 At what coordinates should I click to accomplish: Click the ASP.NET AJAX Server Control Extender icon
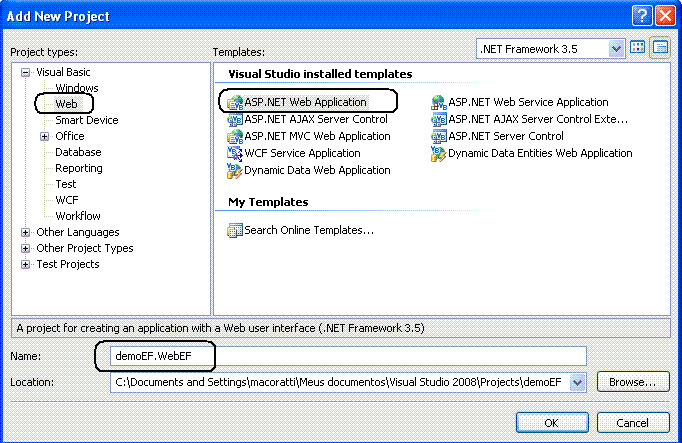tap(439, 120)
